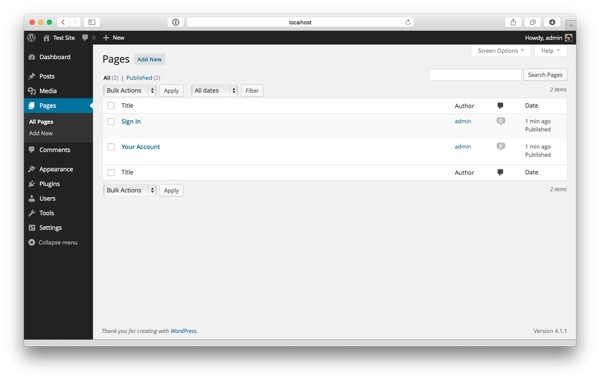Image resolution: width=600 pixels, height=381 pixels.
Task: Click Version 4.1.1 footer text
Action: 550,331
